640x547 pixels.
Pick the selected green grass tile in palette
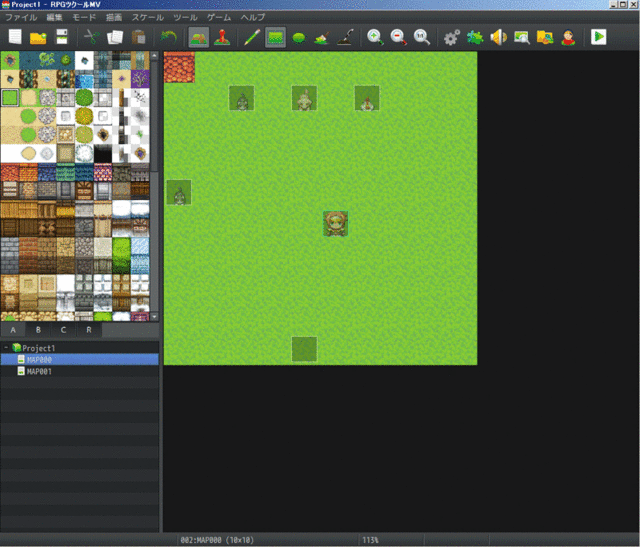(10, 98)
